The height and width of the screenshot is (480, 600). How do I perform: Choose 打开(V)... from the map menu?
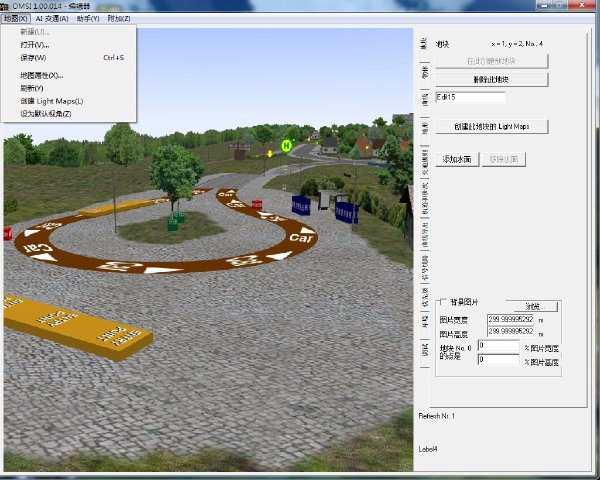click(x=68, y=45)
